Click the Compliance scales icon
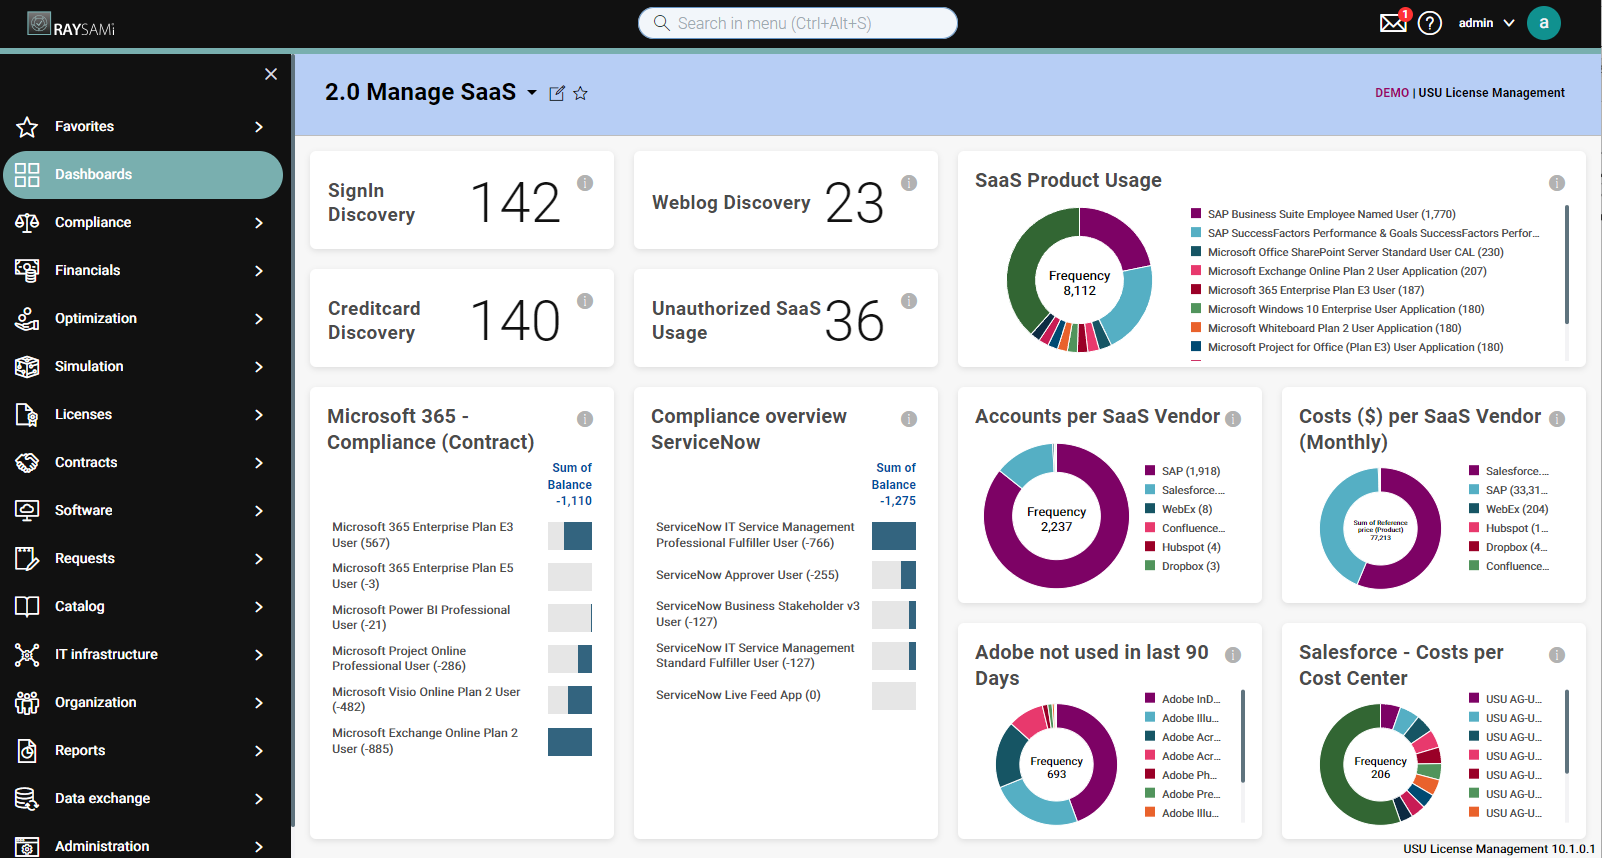This screenshot has height=858, width=1602. [x=27, y=223]
